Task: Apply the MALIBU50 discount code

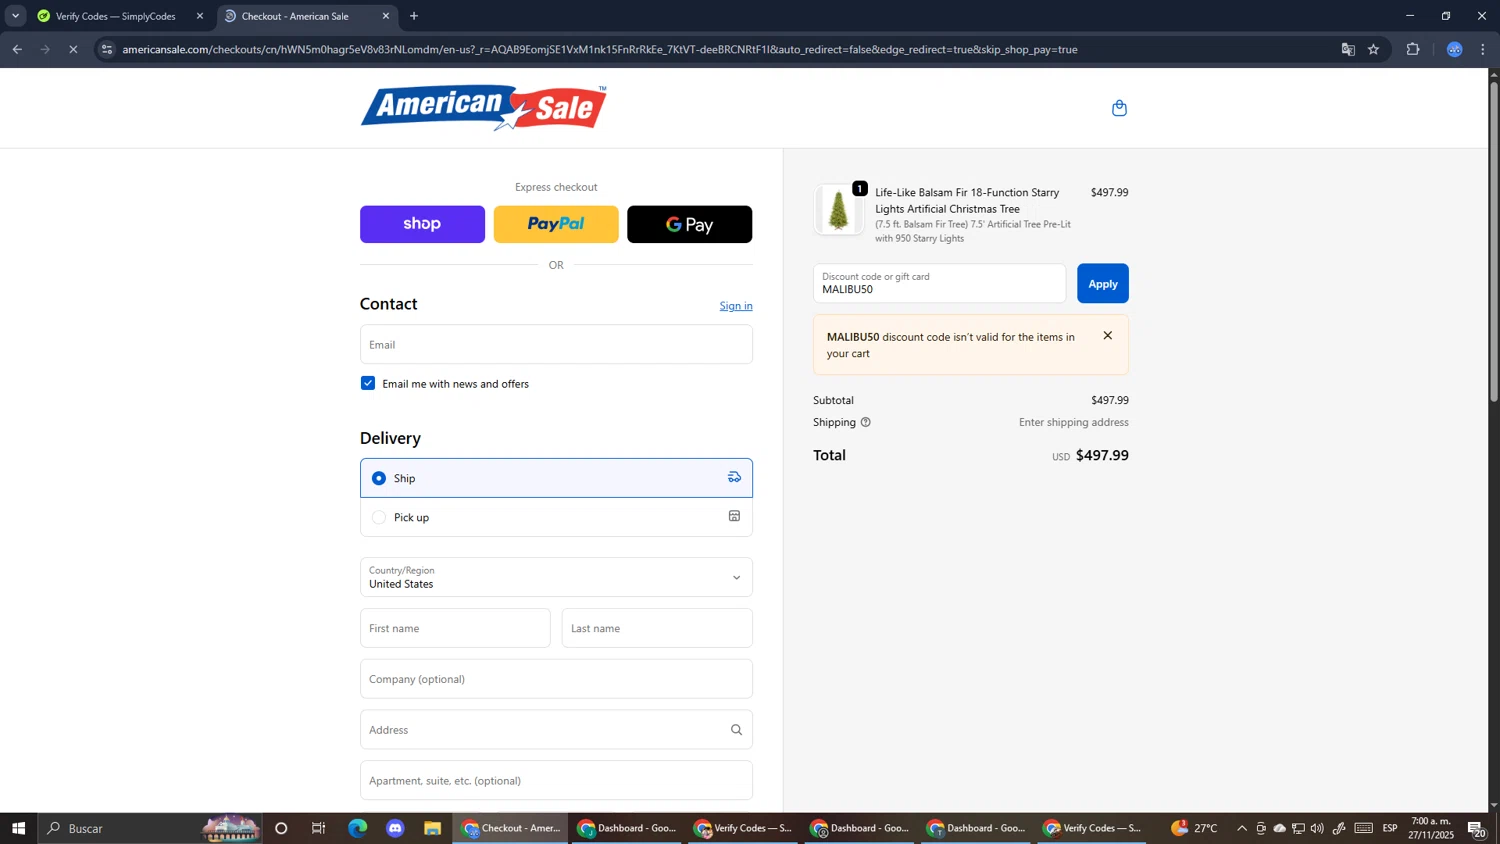Action: 1102,283
